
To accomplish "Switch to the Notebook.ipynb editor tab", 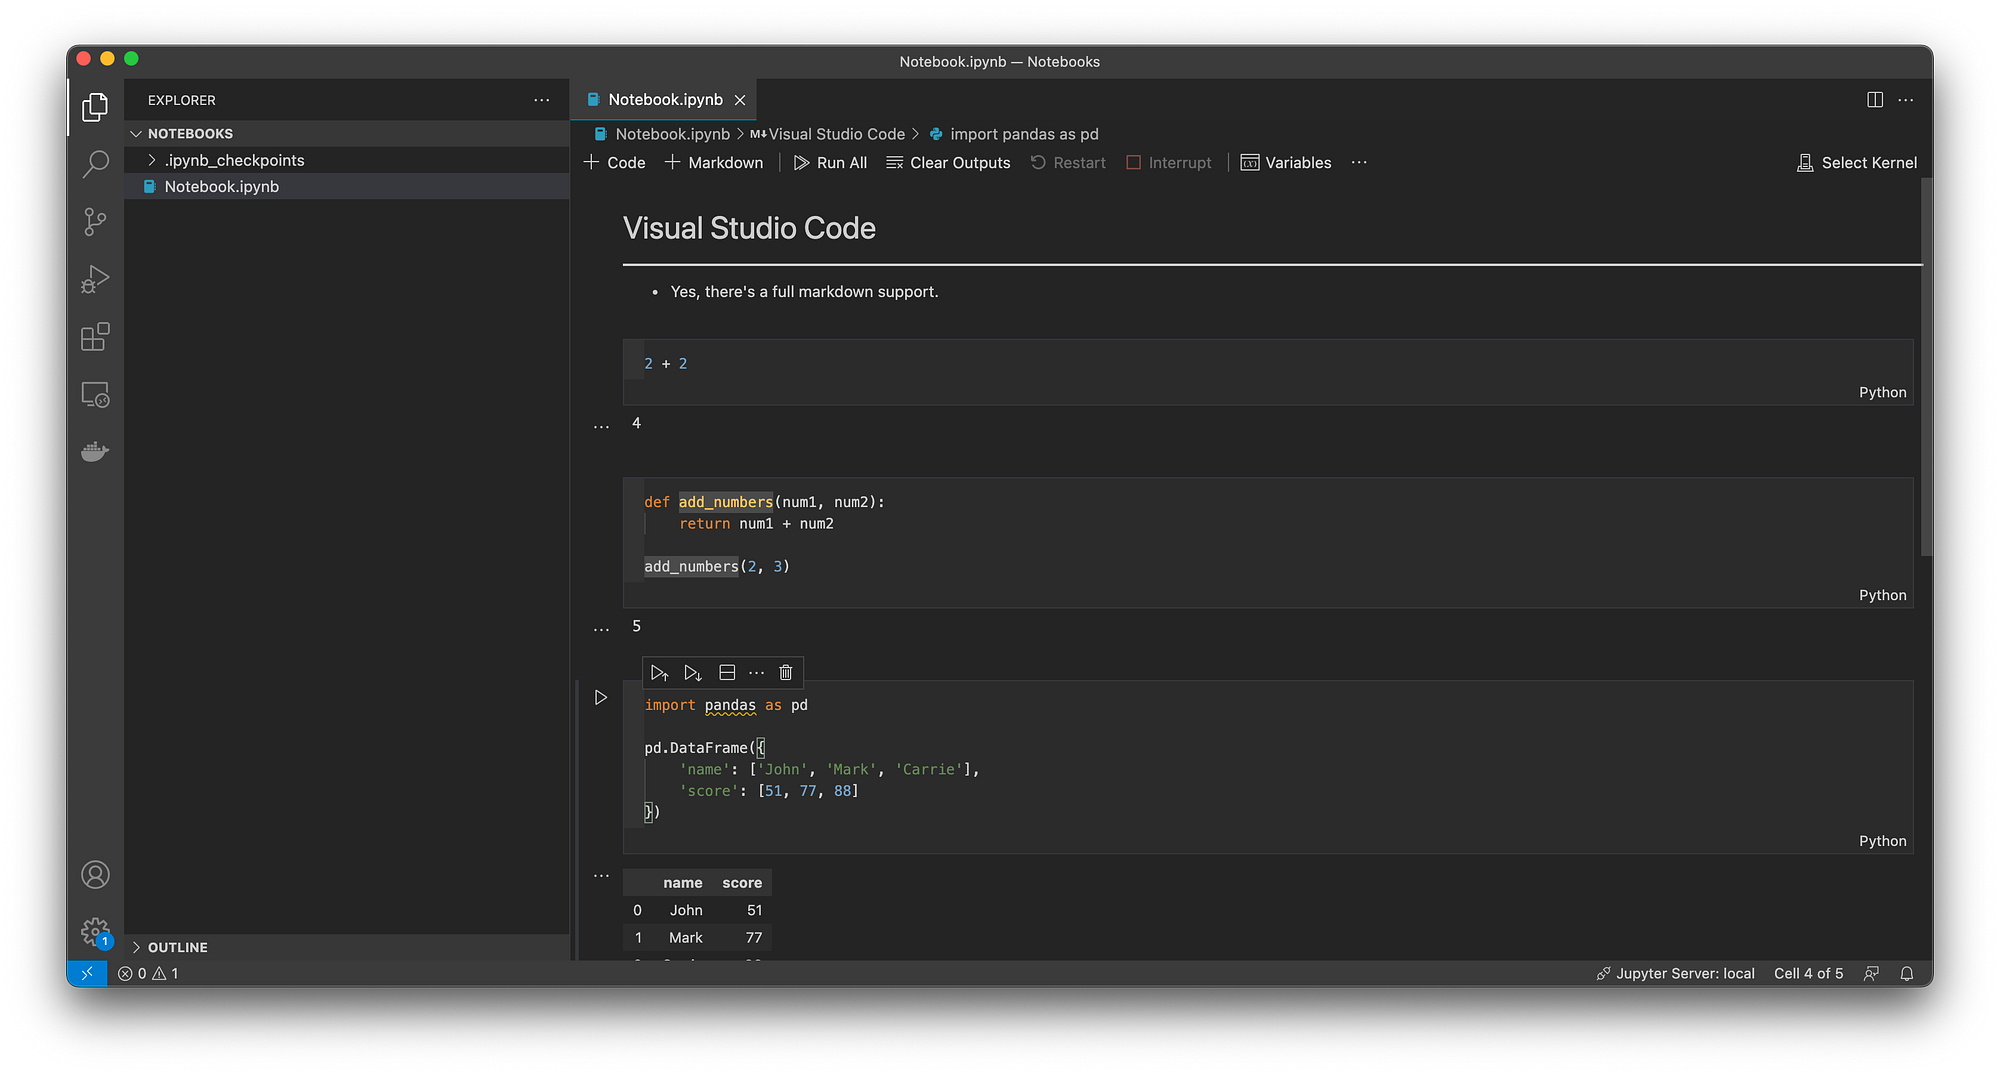I will coord(666,99).
